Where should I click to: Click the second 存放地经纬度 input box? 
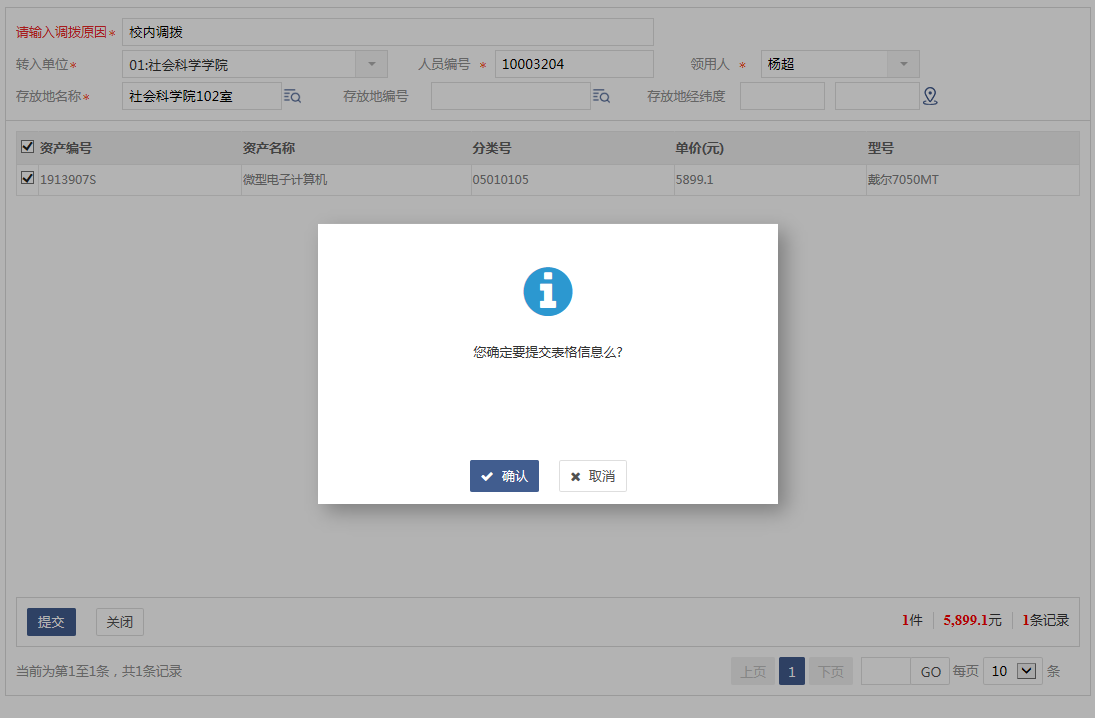coord(877,96)
